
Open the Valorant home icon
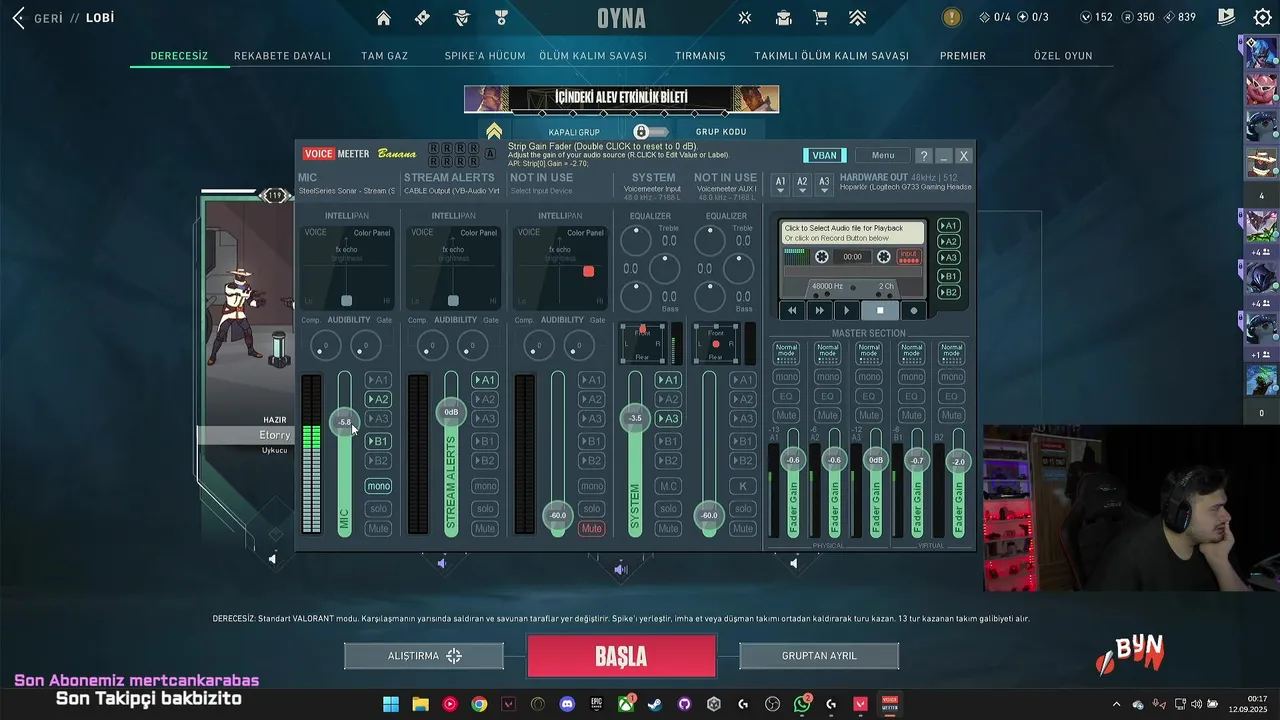[x=383, y=18]
